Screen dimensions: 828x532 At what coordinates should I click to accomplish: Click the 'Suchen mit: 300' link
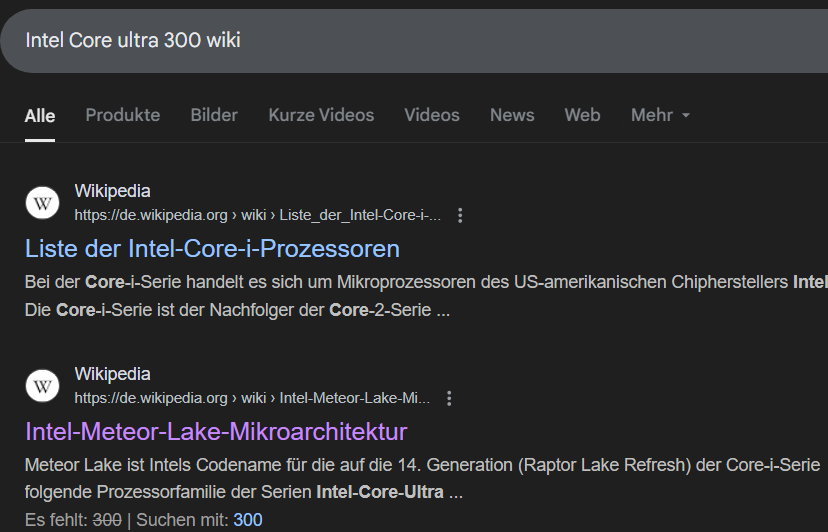point(248,520)
